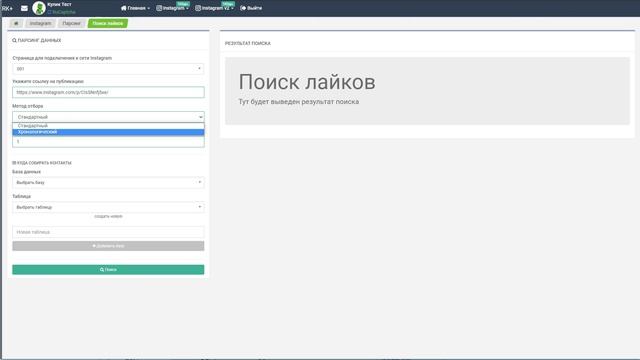
Task: Click the house icon in Главная menu
Action: tap(123, 8)
